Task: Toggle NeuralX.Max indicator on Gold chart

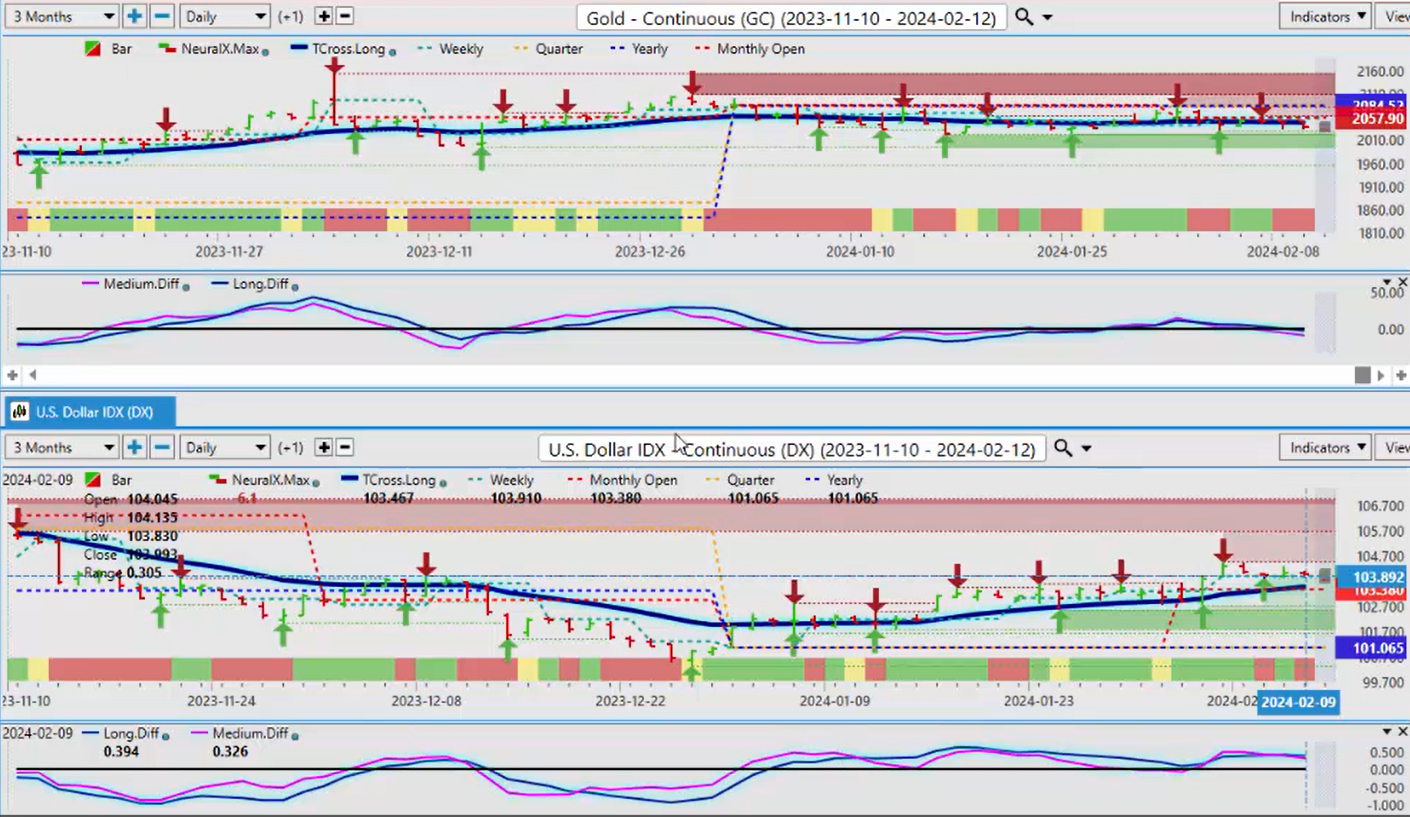Action: 213,48
